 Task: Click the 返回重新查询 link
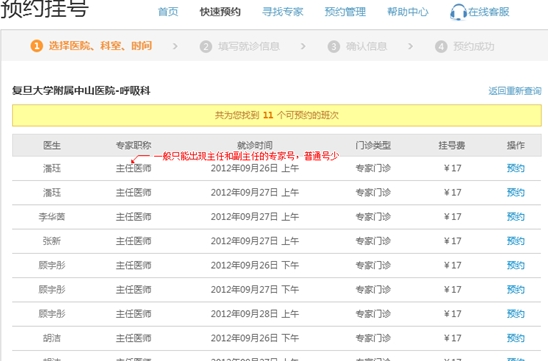[x=515, y=91]
